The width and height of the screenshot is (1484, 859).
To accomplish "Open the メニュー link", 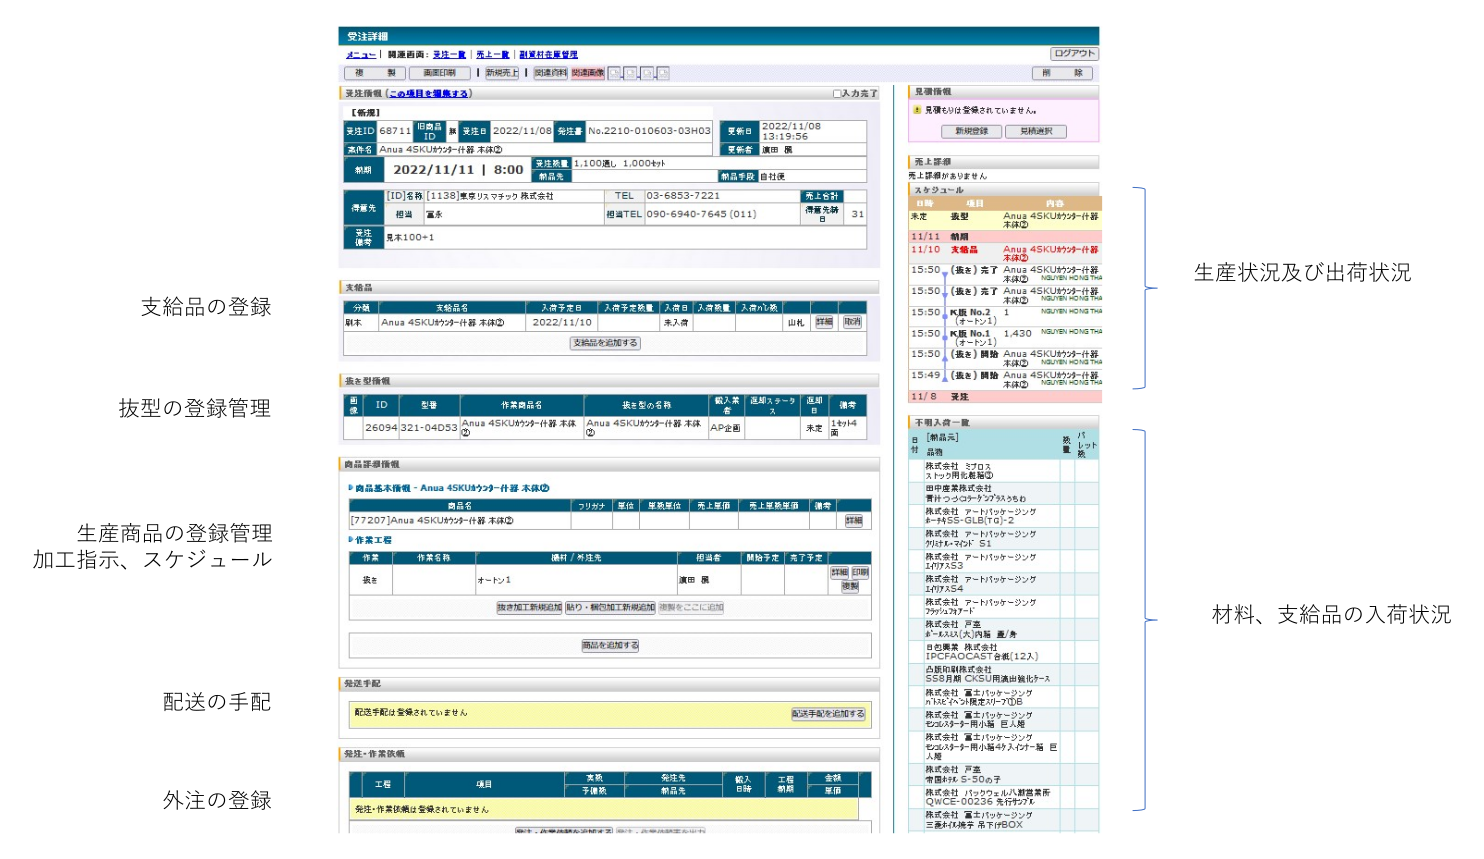I will [360, 55].
